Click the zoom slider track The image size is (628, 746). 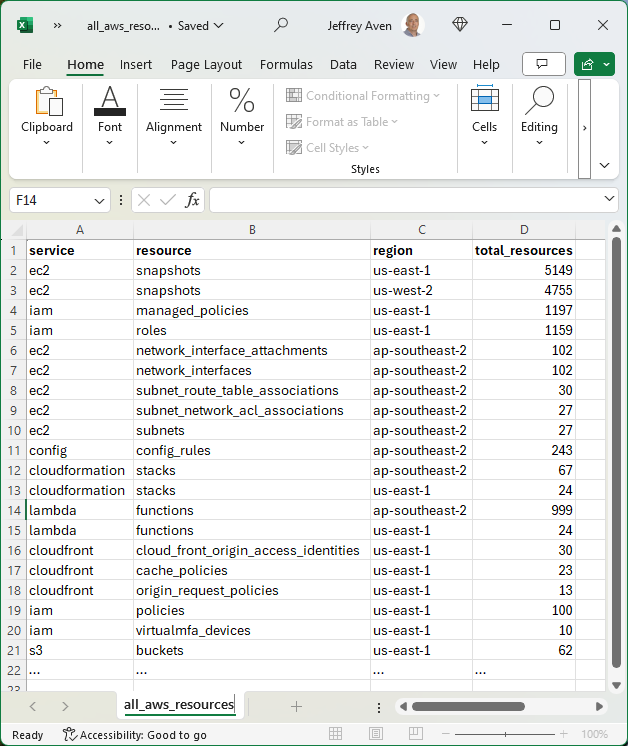505,735
